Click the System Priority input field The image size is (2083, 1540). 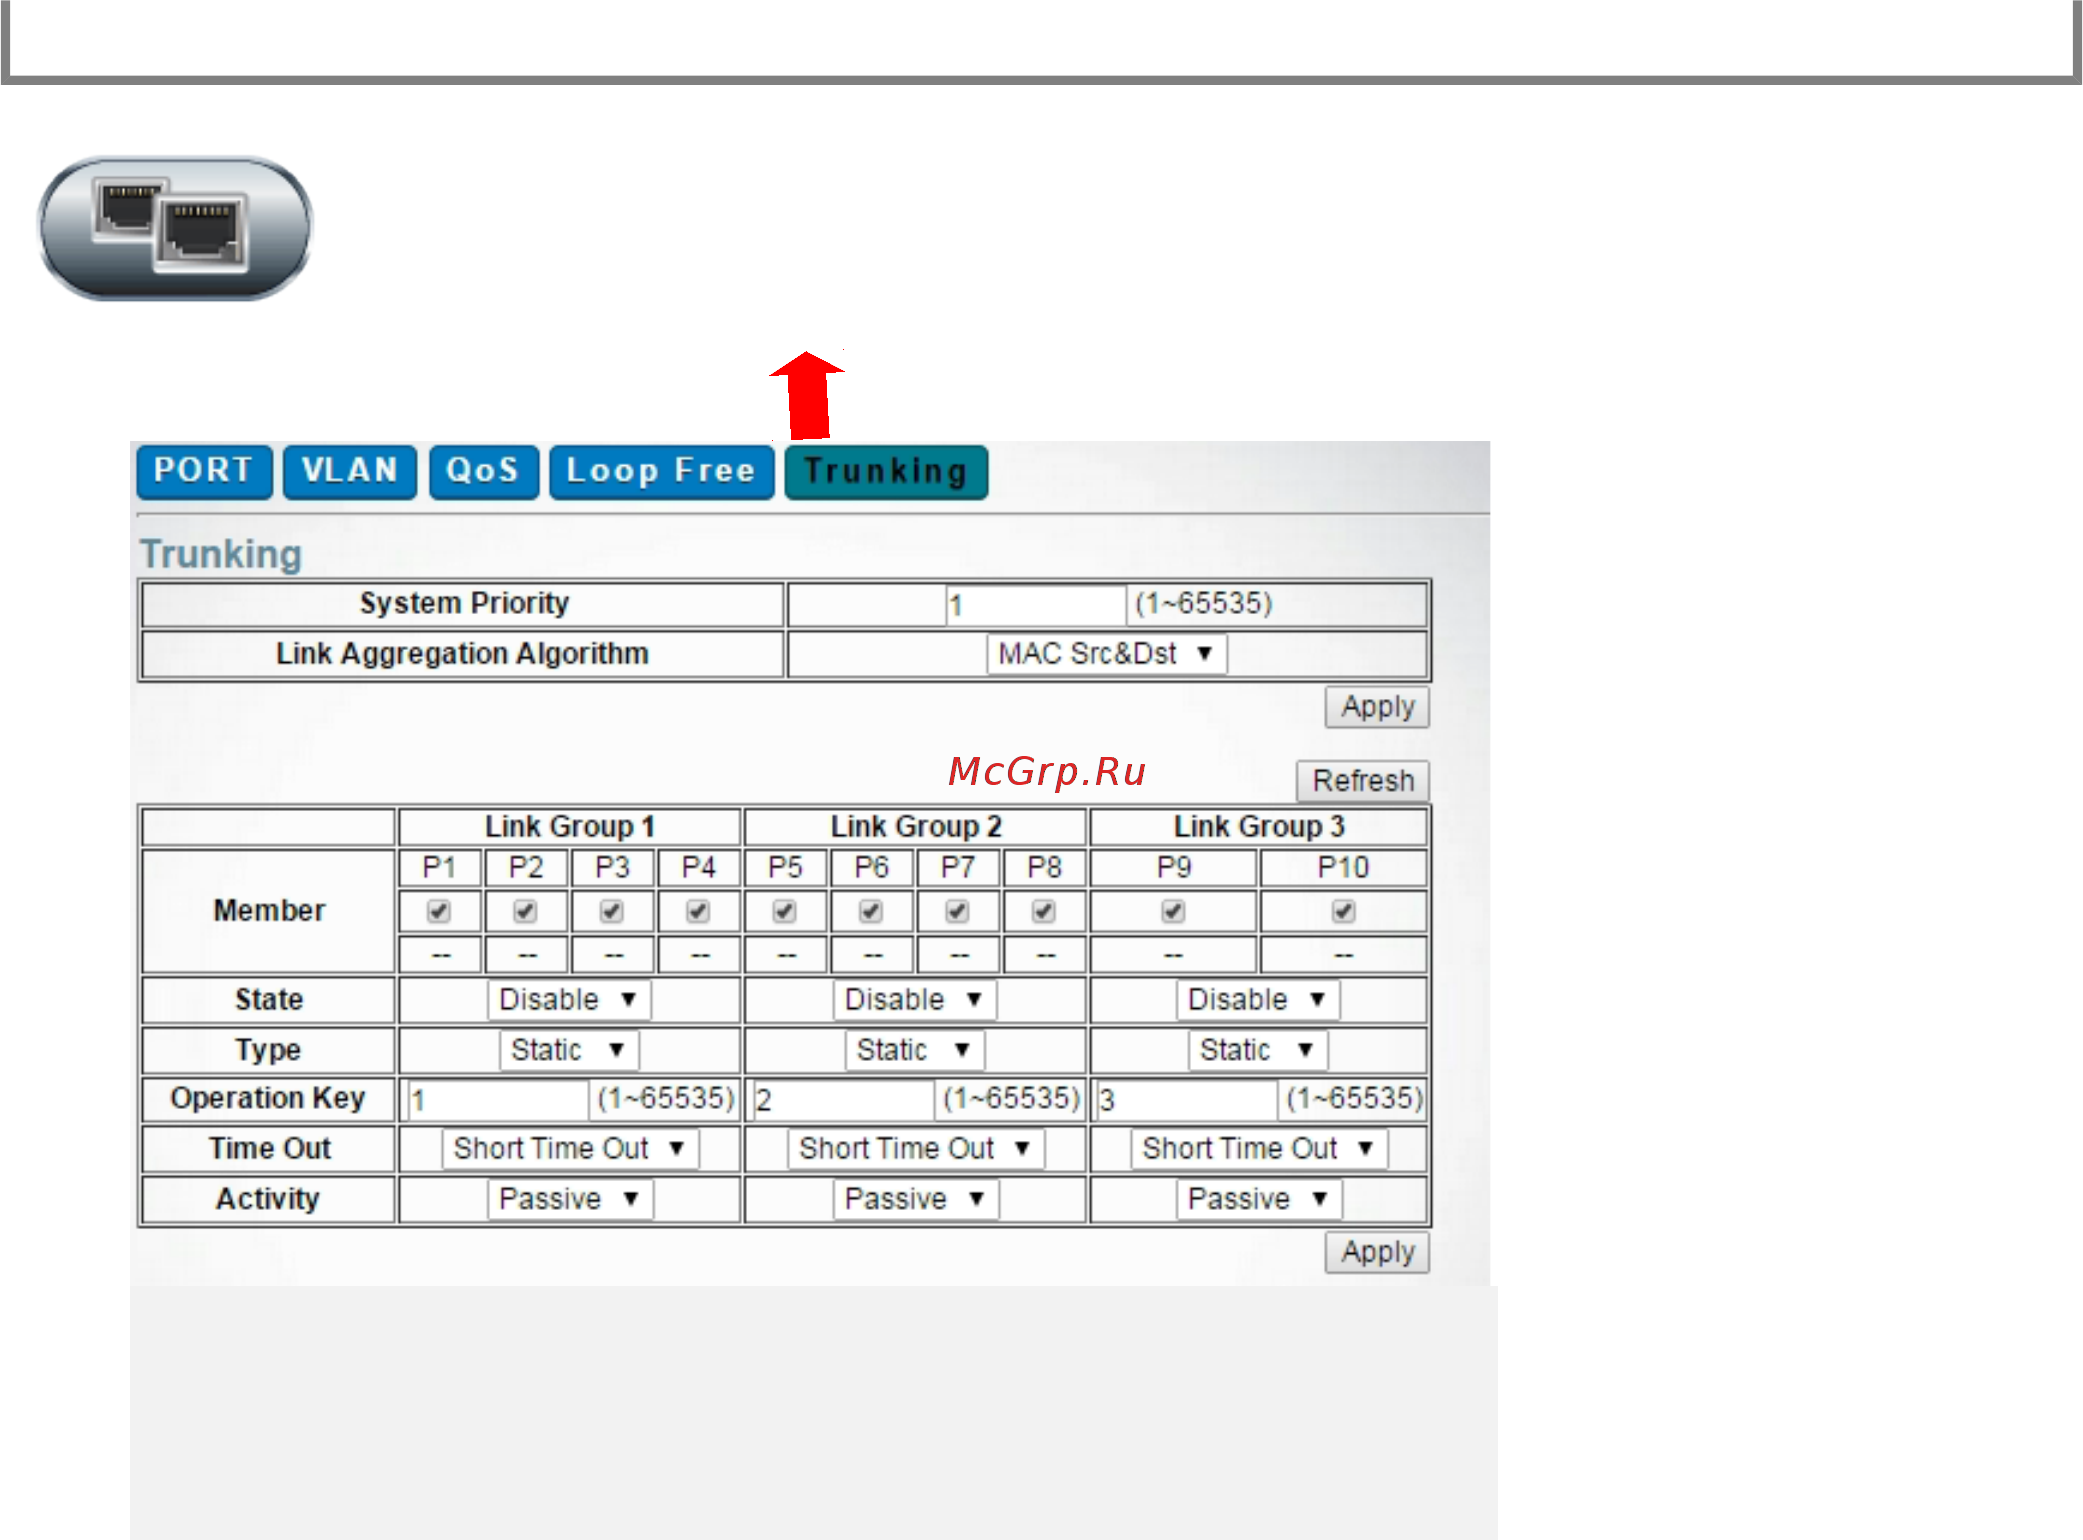(x=1036, y=605)
